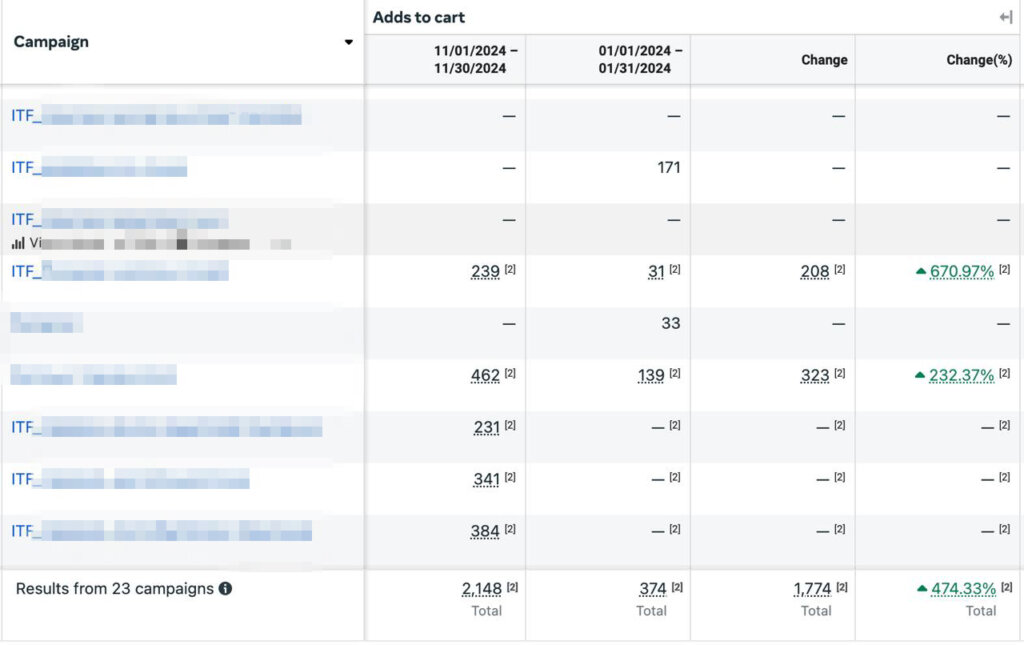Click the 462 adds to cart value
The image size is (1024, 645).
(x=485, y=376)
